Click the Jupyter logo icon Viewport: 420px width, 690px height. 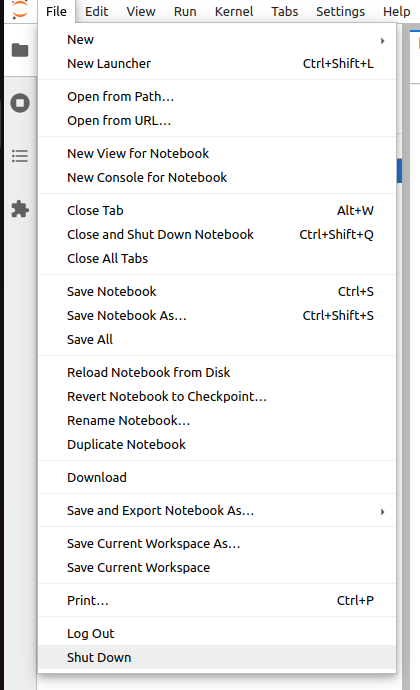19,10
